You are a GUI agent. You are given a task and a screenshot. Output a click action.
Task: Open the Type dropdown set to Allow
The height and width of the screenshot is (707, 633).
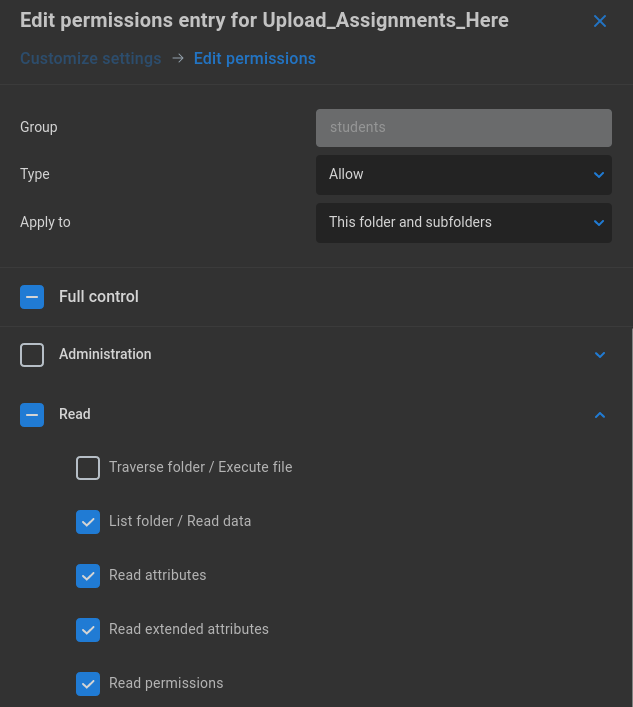[463, 175]
